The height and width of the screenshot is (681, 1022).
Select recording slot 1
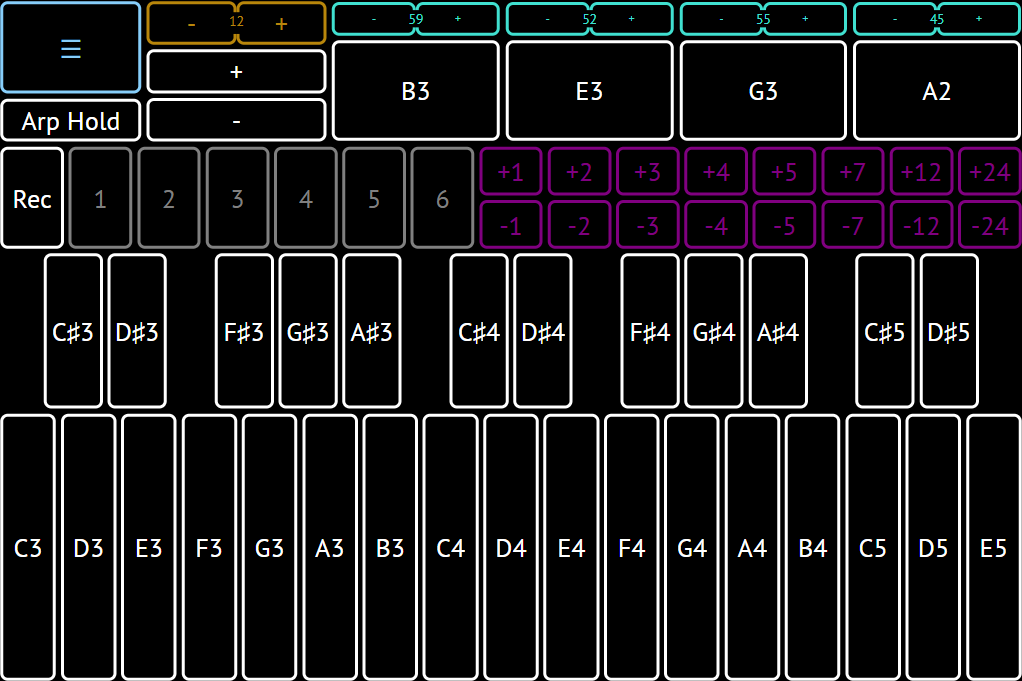[x=100, y=199]
